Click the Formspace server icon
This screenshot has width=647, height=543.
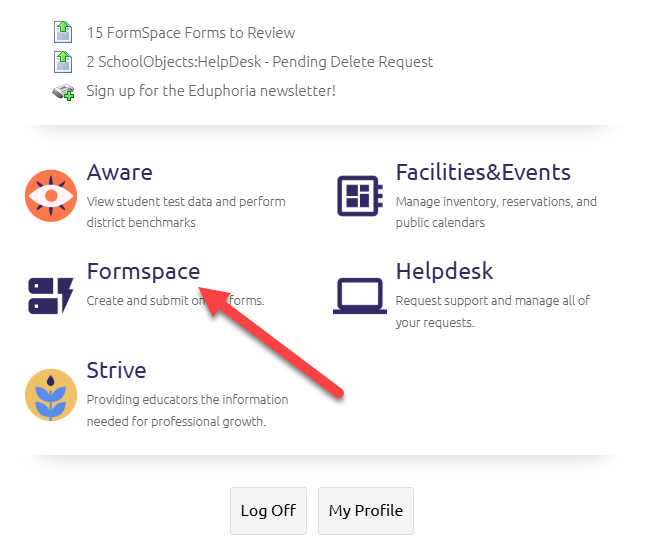tap(51, 295)
